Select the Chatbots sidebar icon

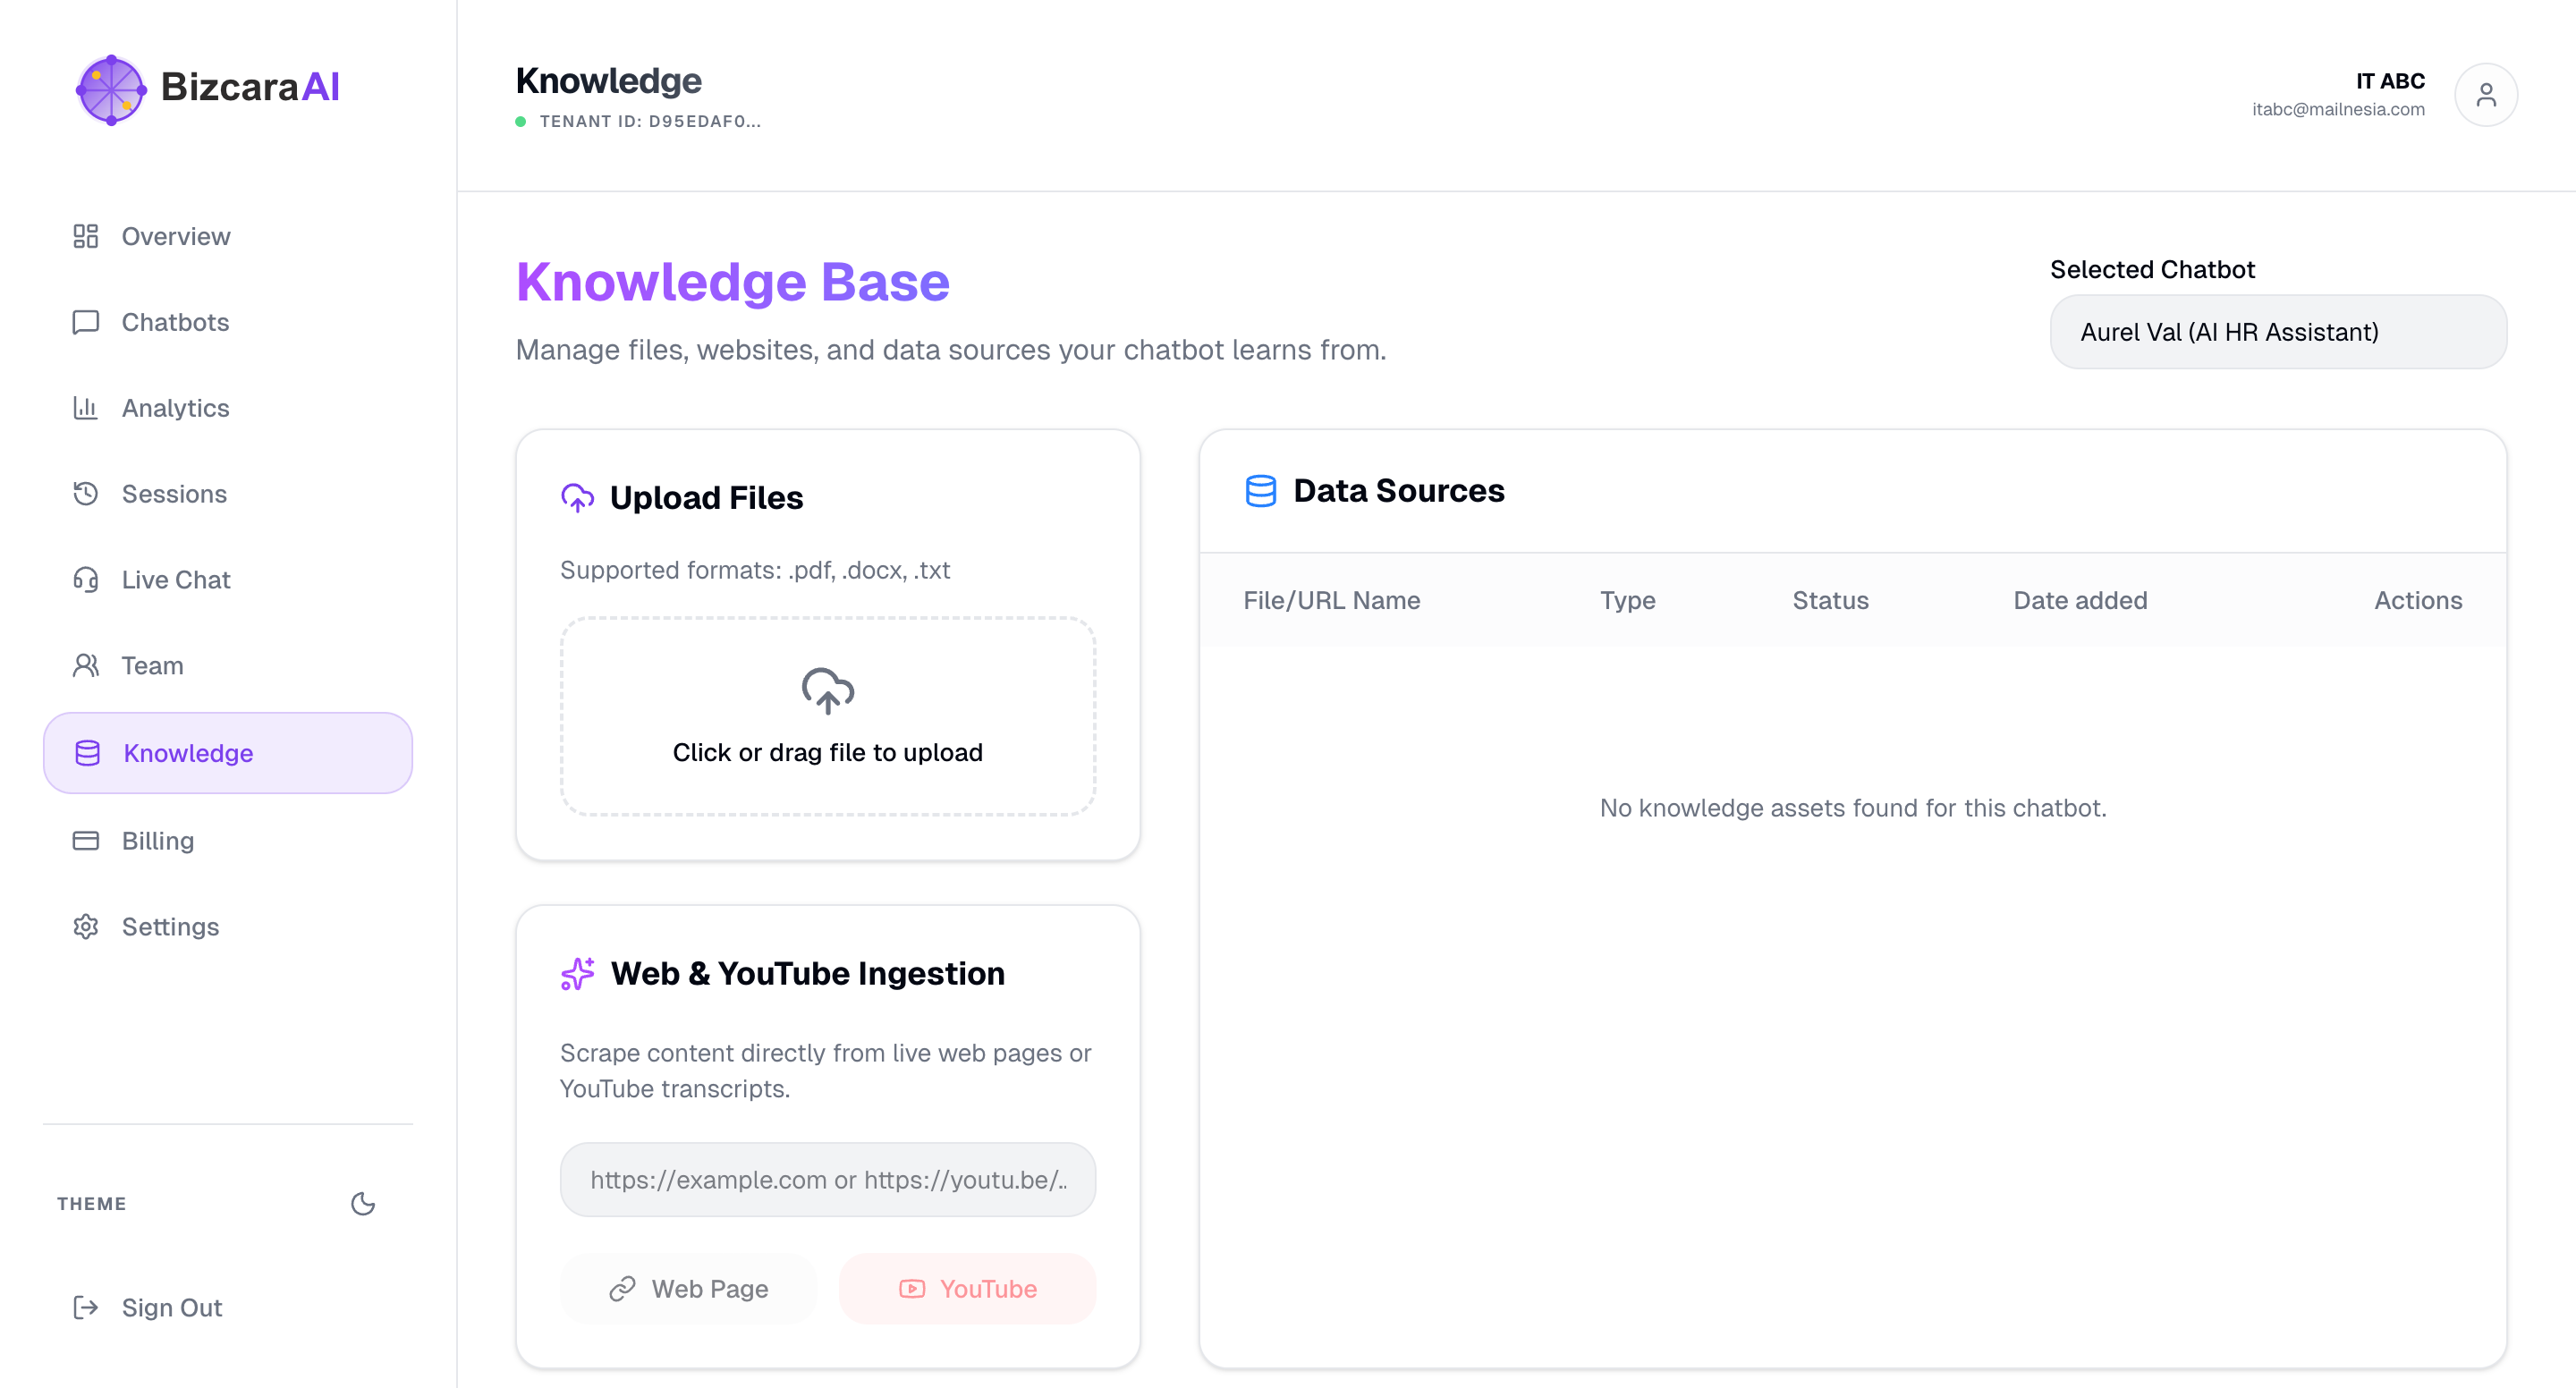[x=86, y=322]
